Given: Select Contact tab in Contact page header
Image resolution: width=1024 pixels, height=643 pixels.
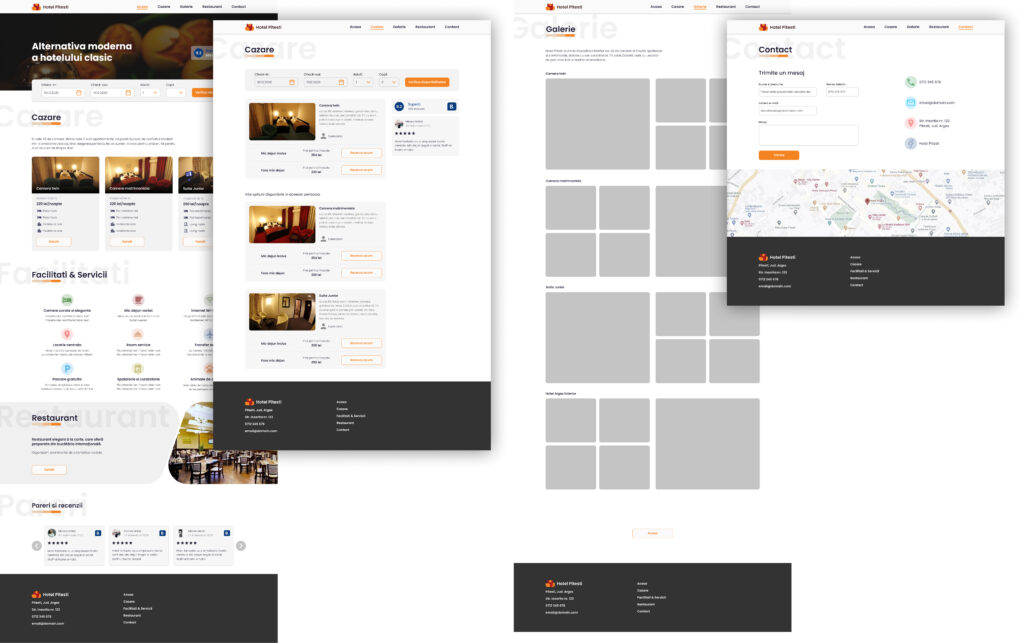Looking at the screenshot, I should click(965, 27).
